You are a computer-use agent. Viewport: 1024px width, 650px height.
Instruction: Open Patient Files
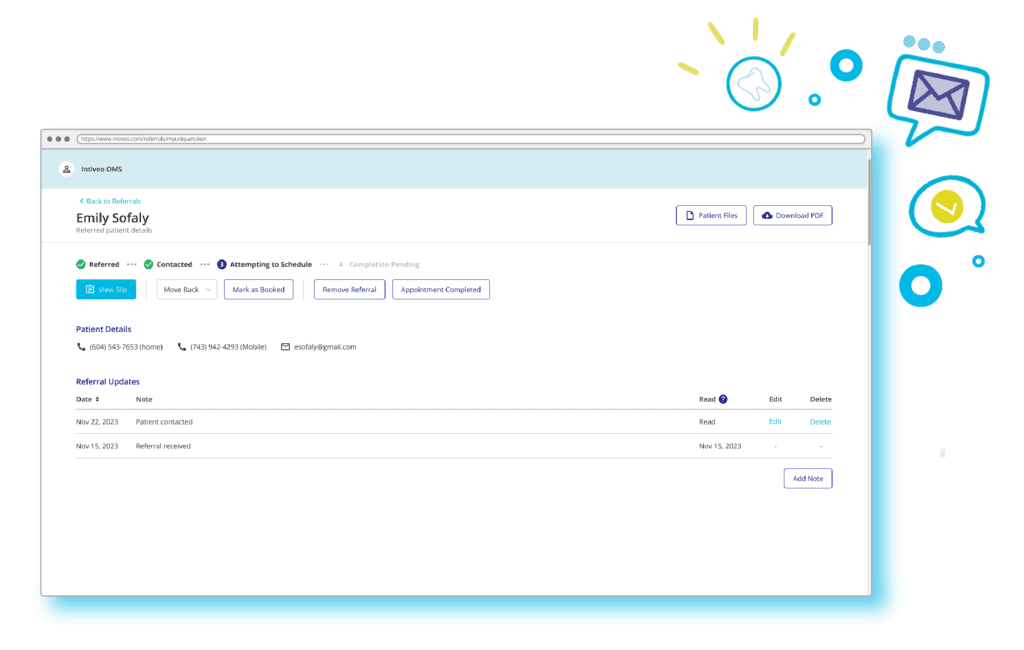point(711,216)
